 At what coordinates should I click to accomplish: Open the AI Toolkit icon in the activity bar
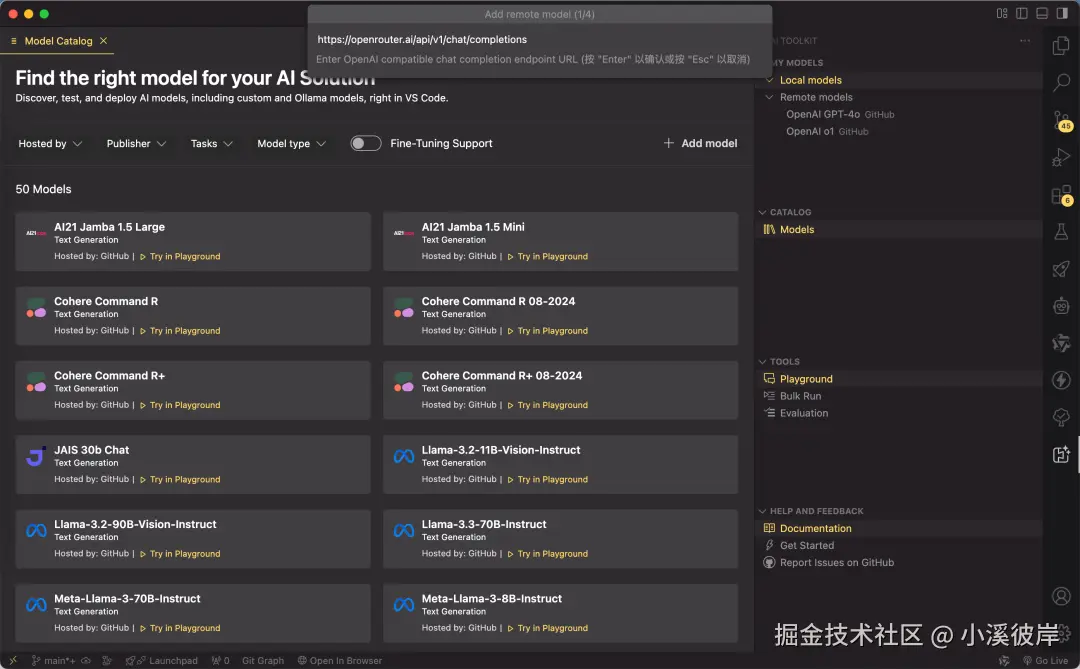(1061, 454)
